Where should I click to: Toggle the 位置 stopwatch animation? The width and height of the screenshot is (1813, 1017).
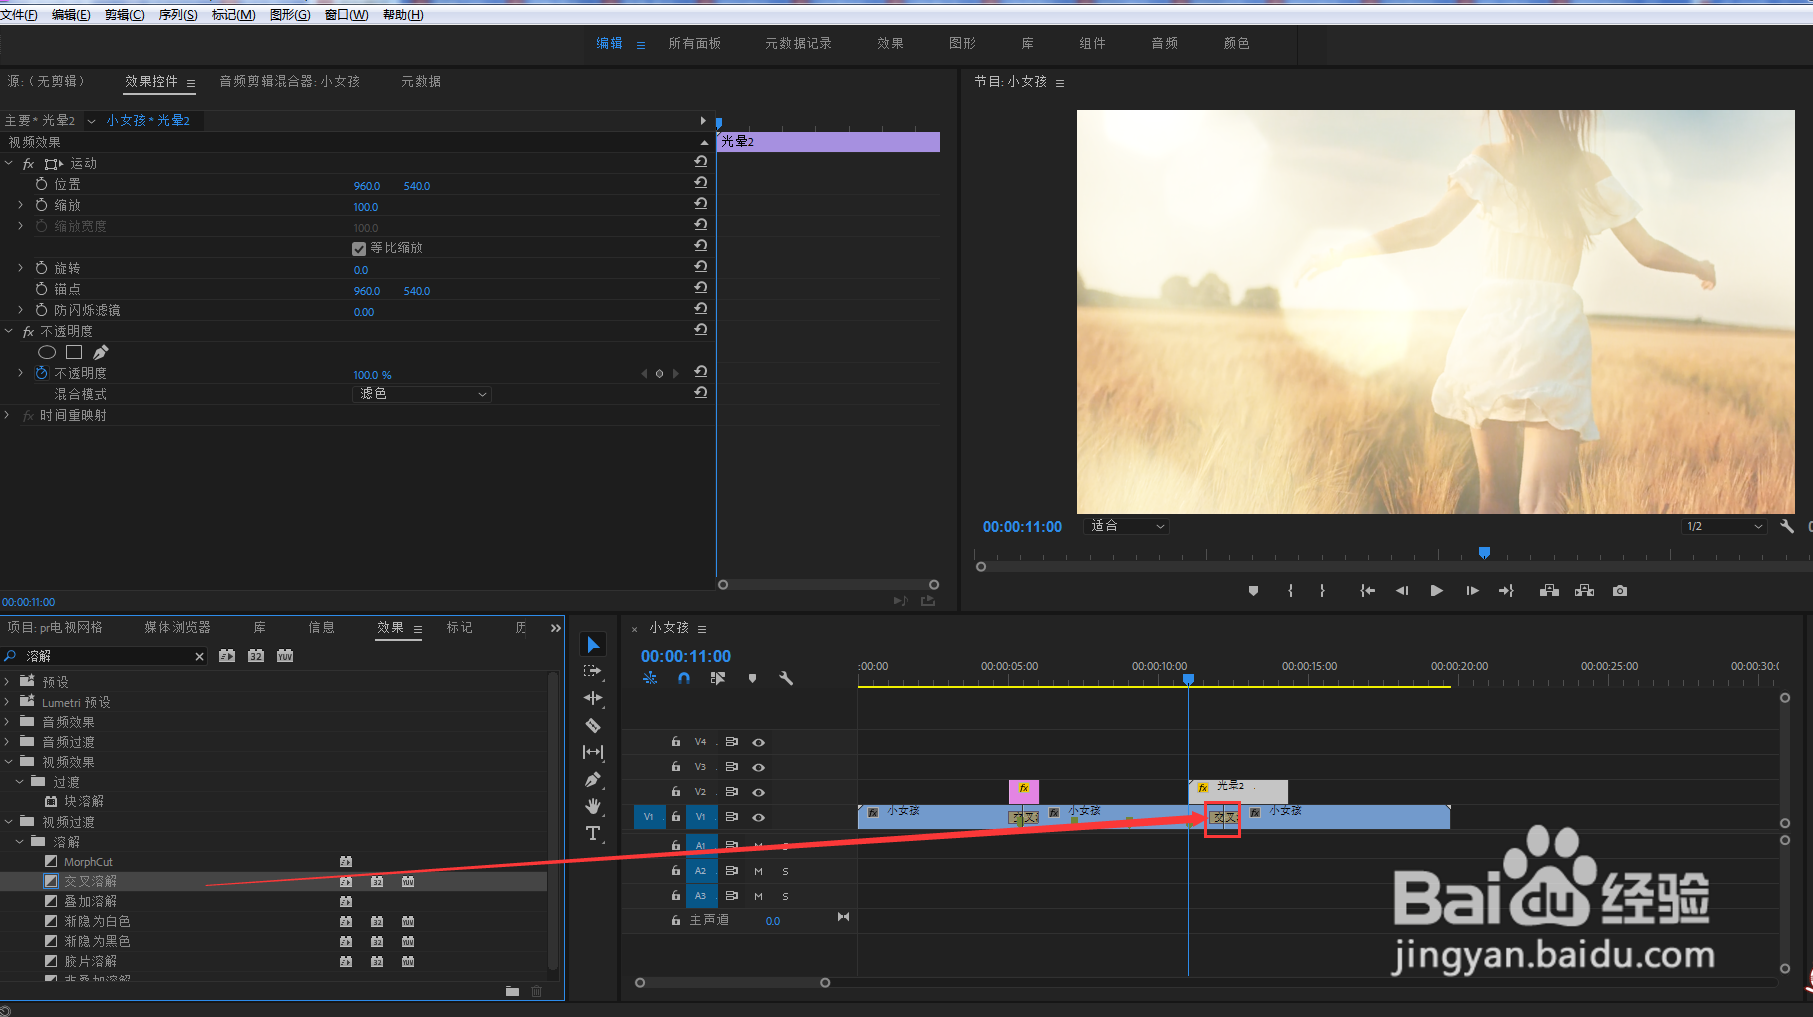[x=41, y=184]
